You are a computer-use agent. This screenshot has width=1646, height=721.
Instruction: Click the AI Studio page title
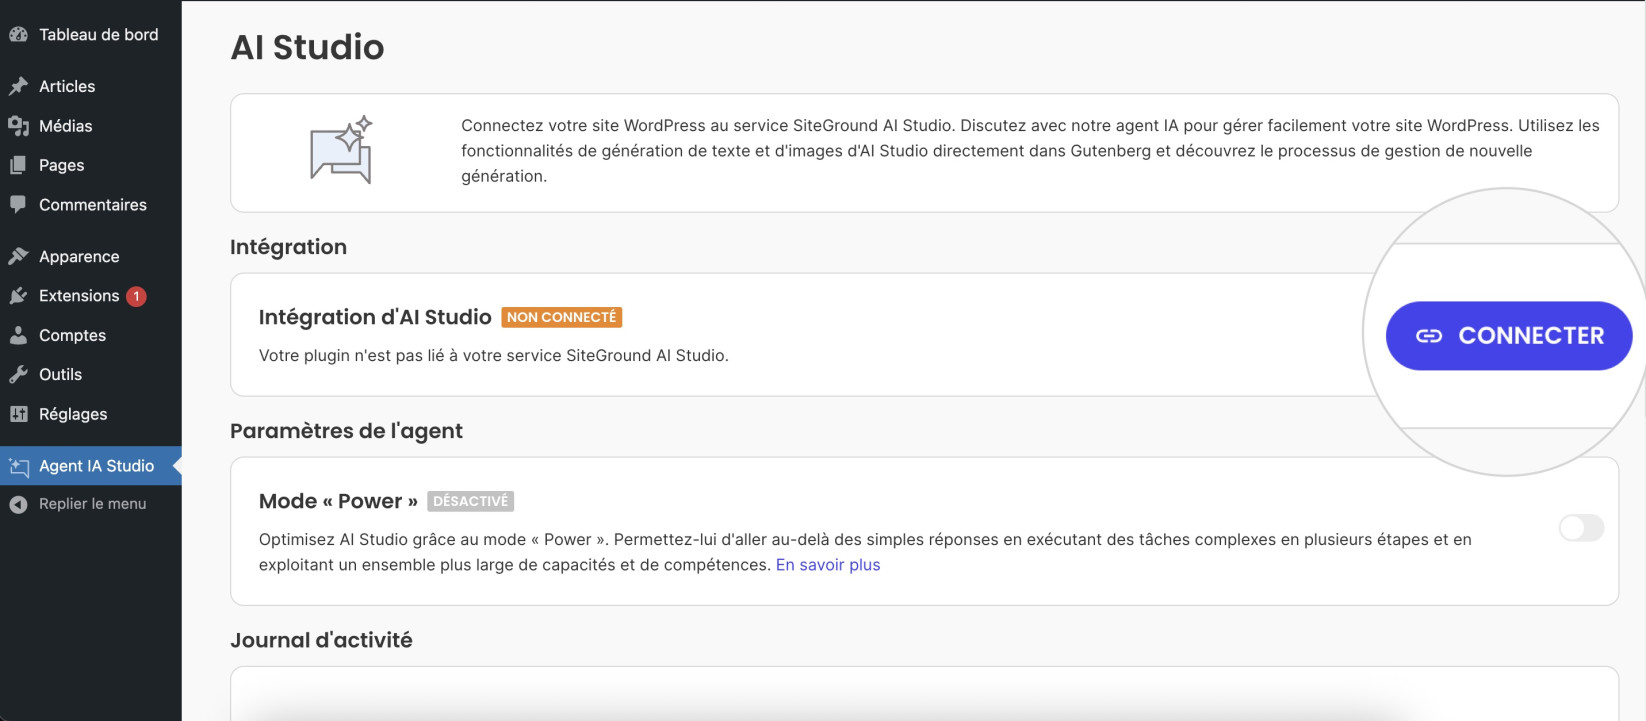(x=307, y=47)
